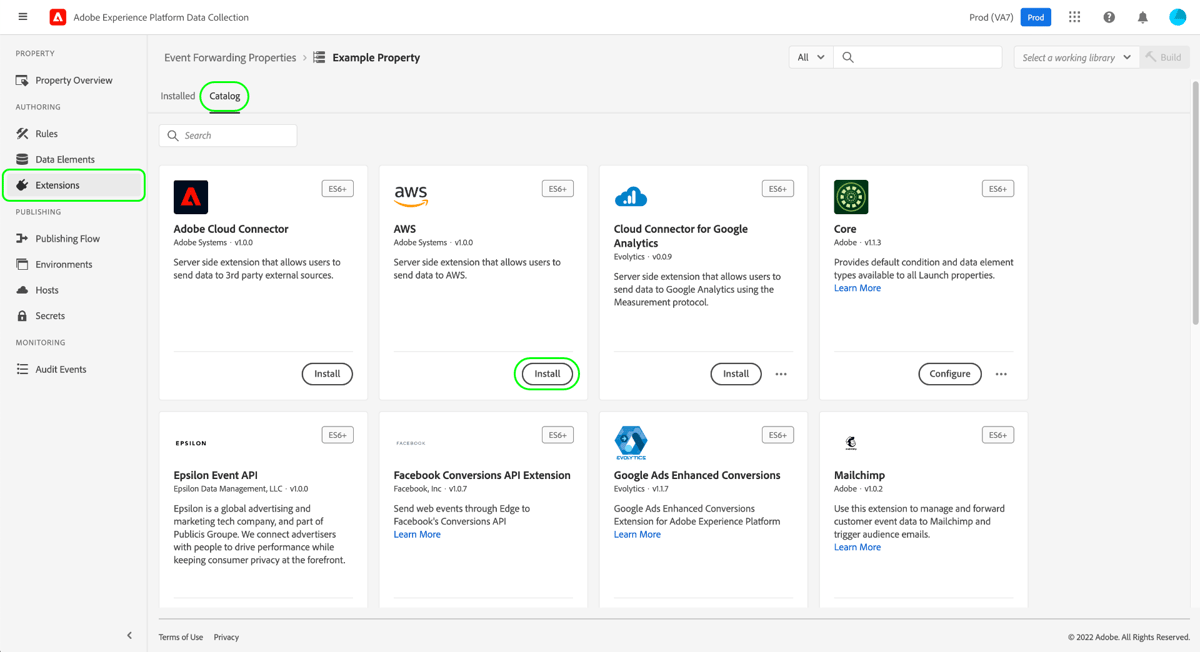Open Audit Events under Monitoring

pos(60,369)
